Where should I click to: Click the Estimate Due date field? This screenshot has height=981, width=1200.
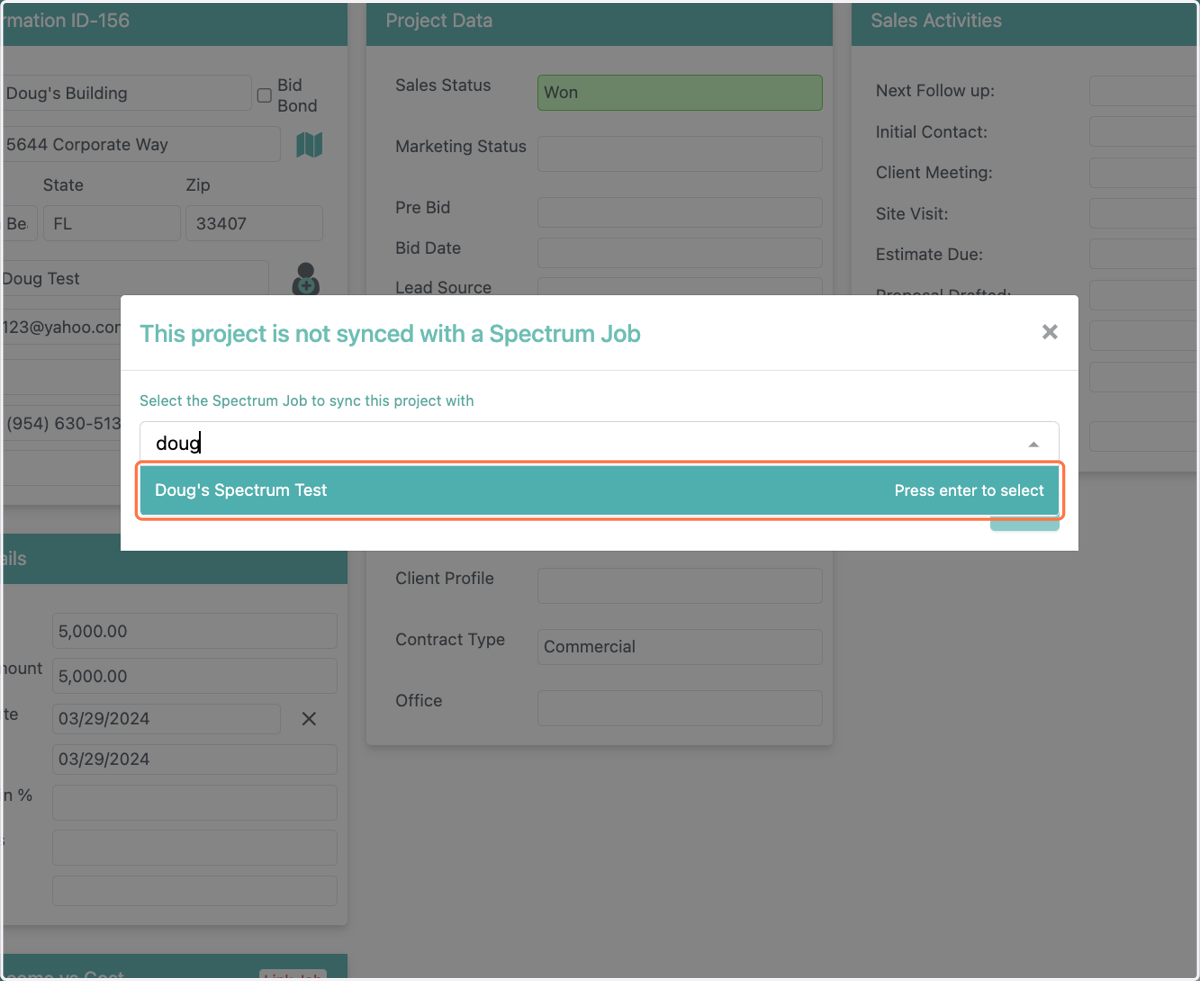[1144, 254]
